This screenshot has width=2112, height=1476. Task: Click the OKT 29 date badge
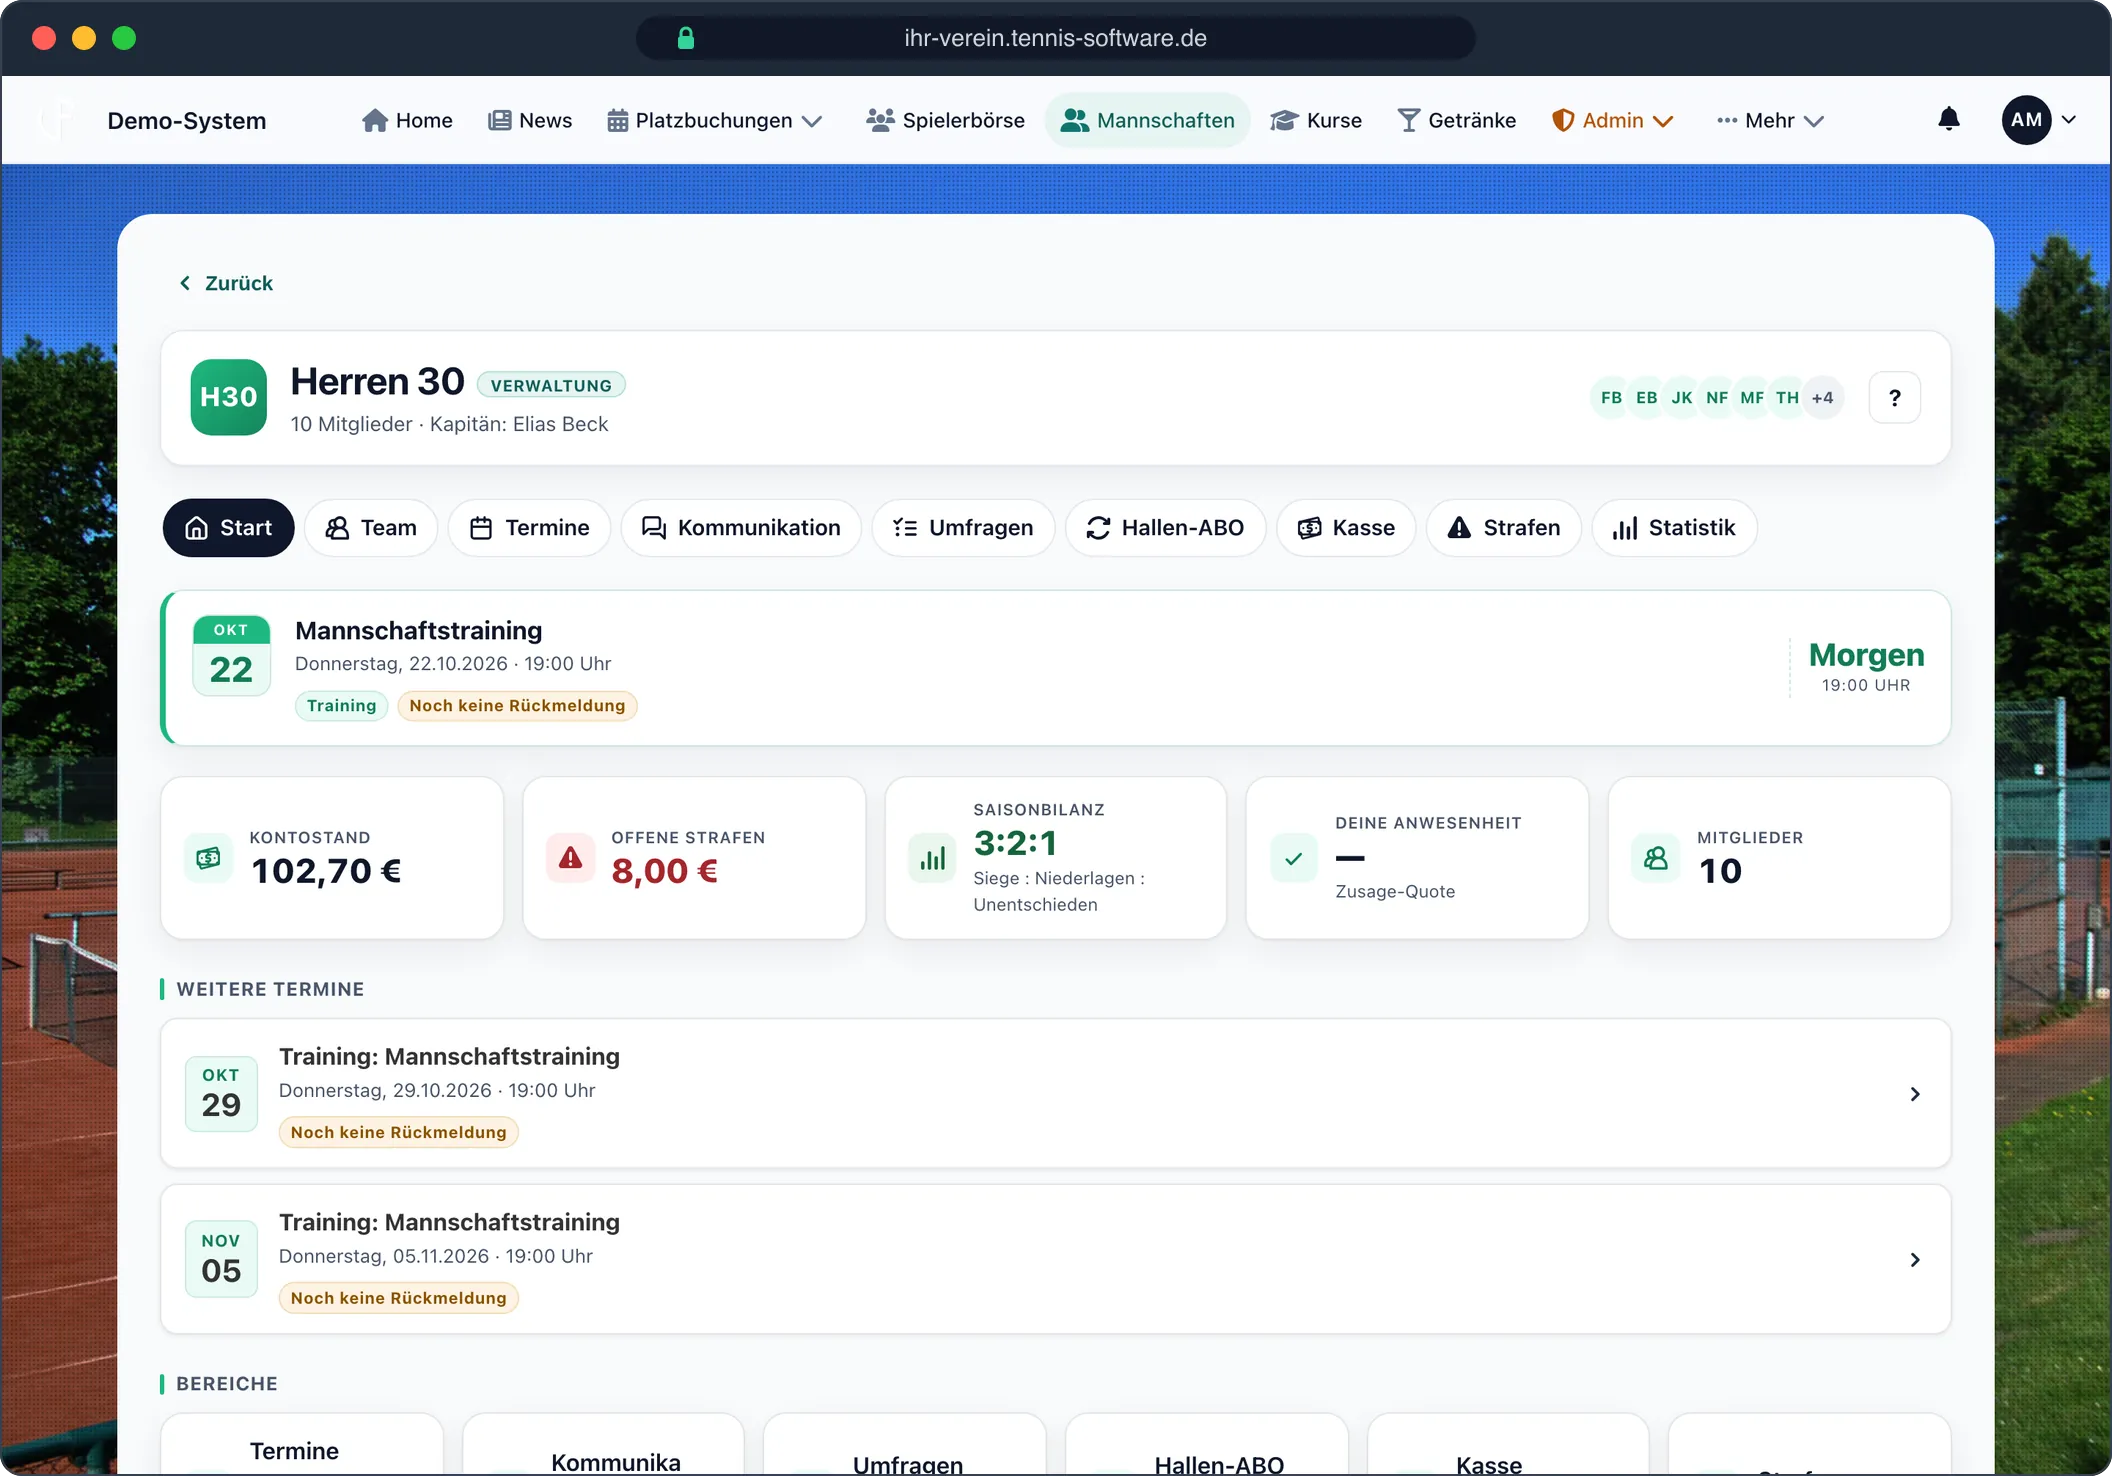click(221, 1093)
